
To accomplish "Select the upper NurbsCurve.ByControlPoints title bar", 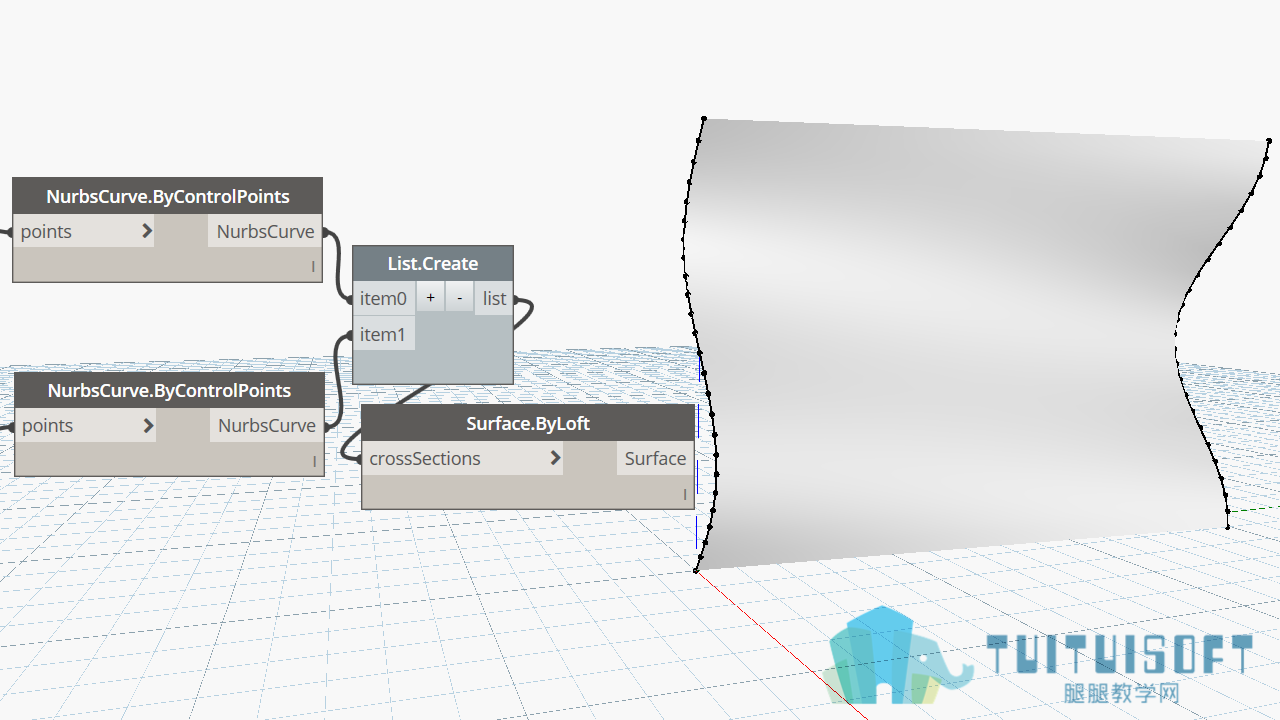I will coord(168,196).
